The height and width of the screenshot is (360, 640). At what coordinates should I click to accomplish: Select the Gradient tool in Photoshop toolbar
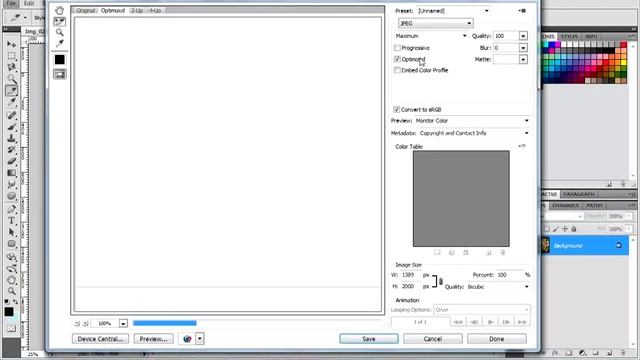click(11, 173)
